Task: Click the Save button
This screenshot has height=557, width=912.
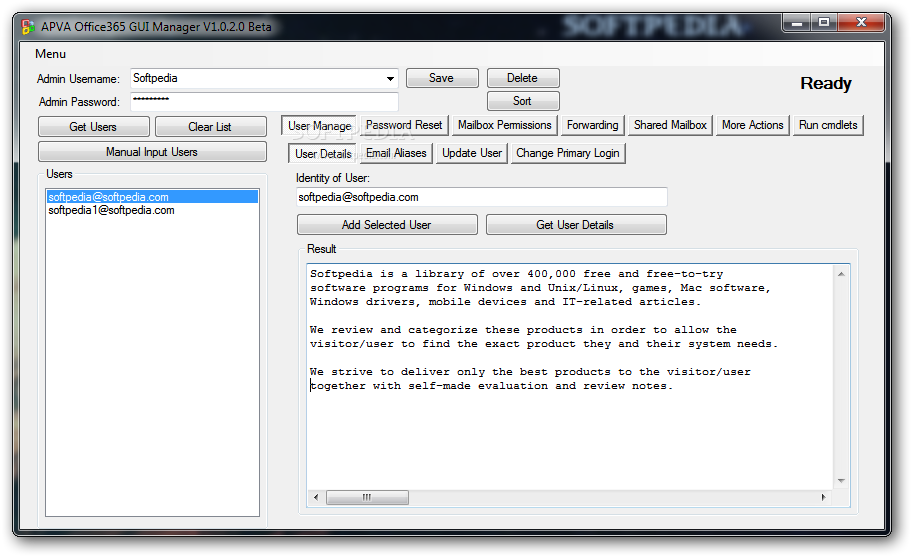Action: (x=442, y=78)
